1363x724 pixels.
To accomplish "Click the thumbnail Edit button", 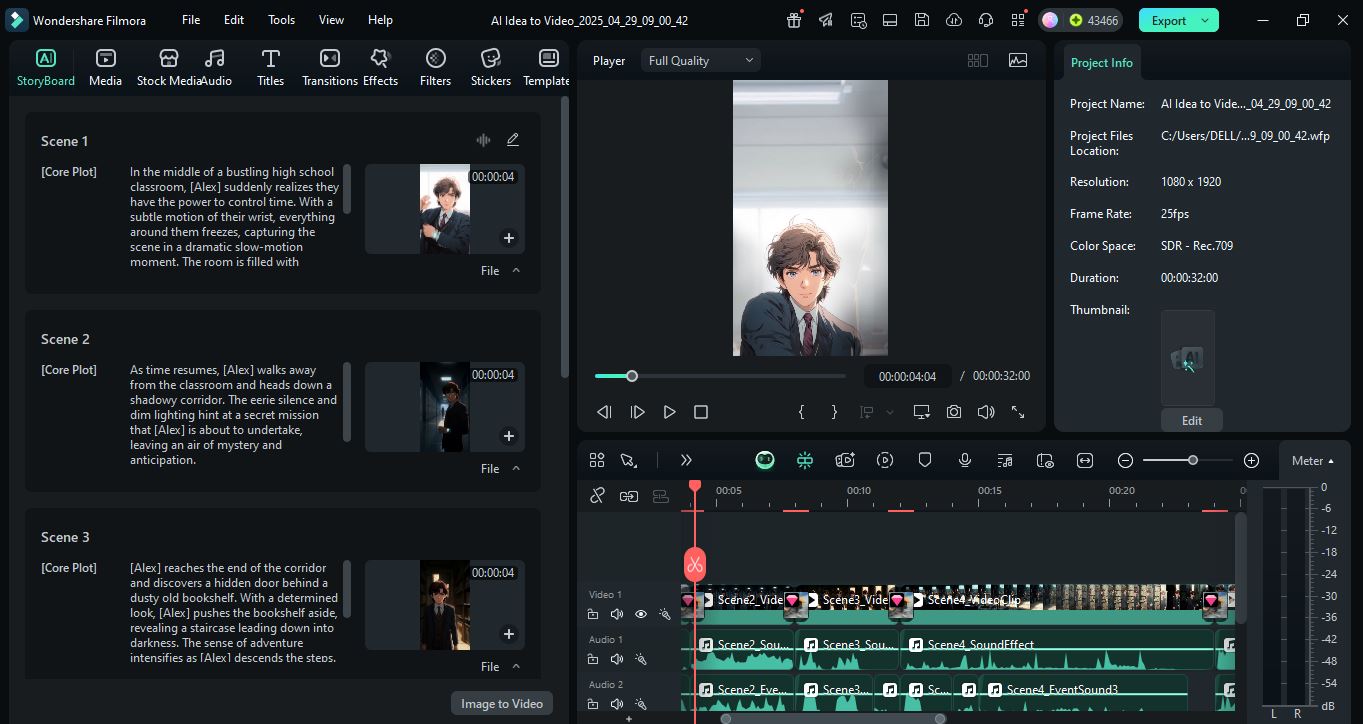I will [1192, 420].
